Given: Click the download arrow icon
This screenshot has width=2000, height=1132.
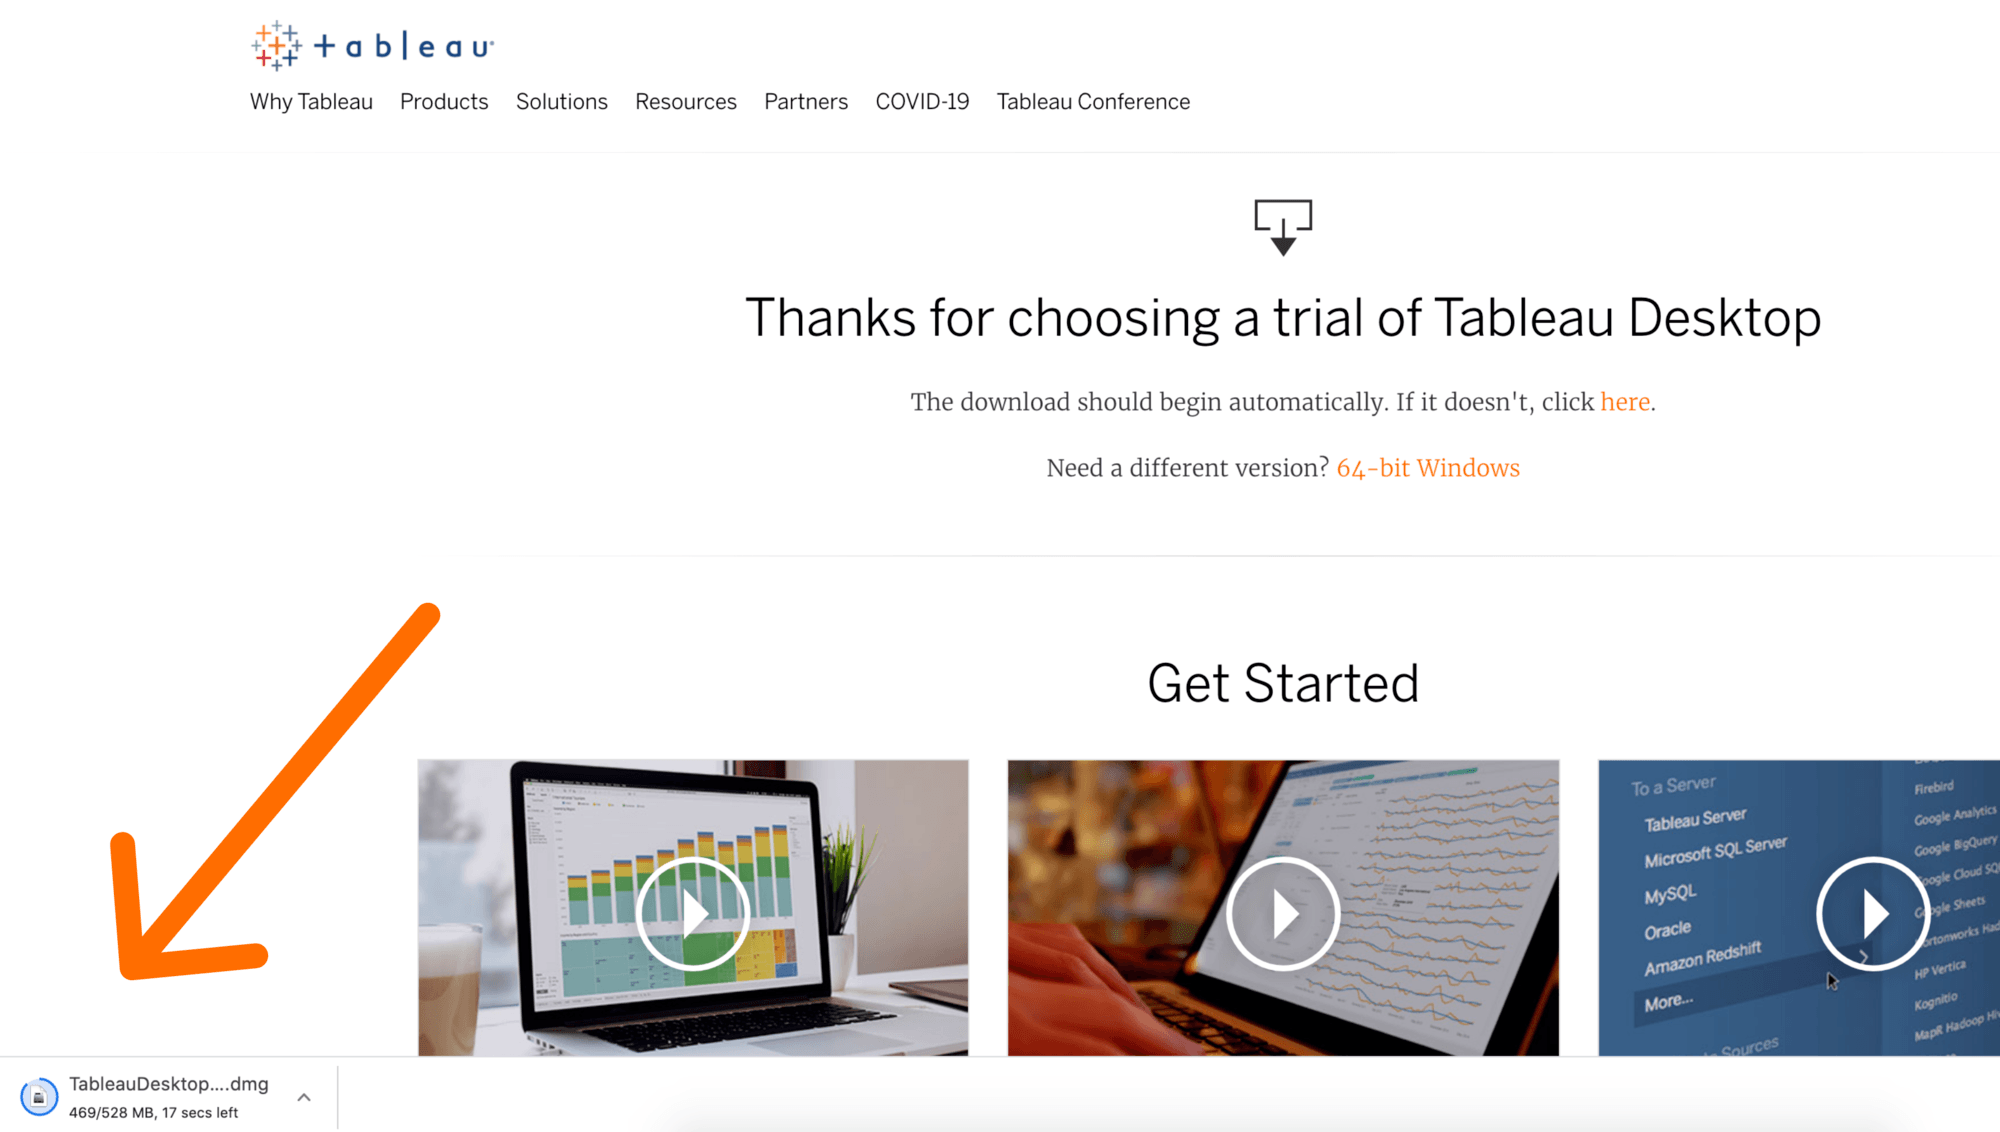Looking at the screenshot, I should [x=1283, y=224].
